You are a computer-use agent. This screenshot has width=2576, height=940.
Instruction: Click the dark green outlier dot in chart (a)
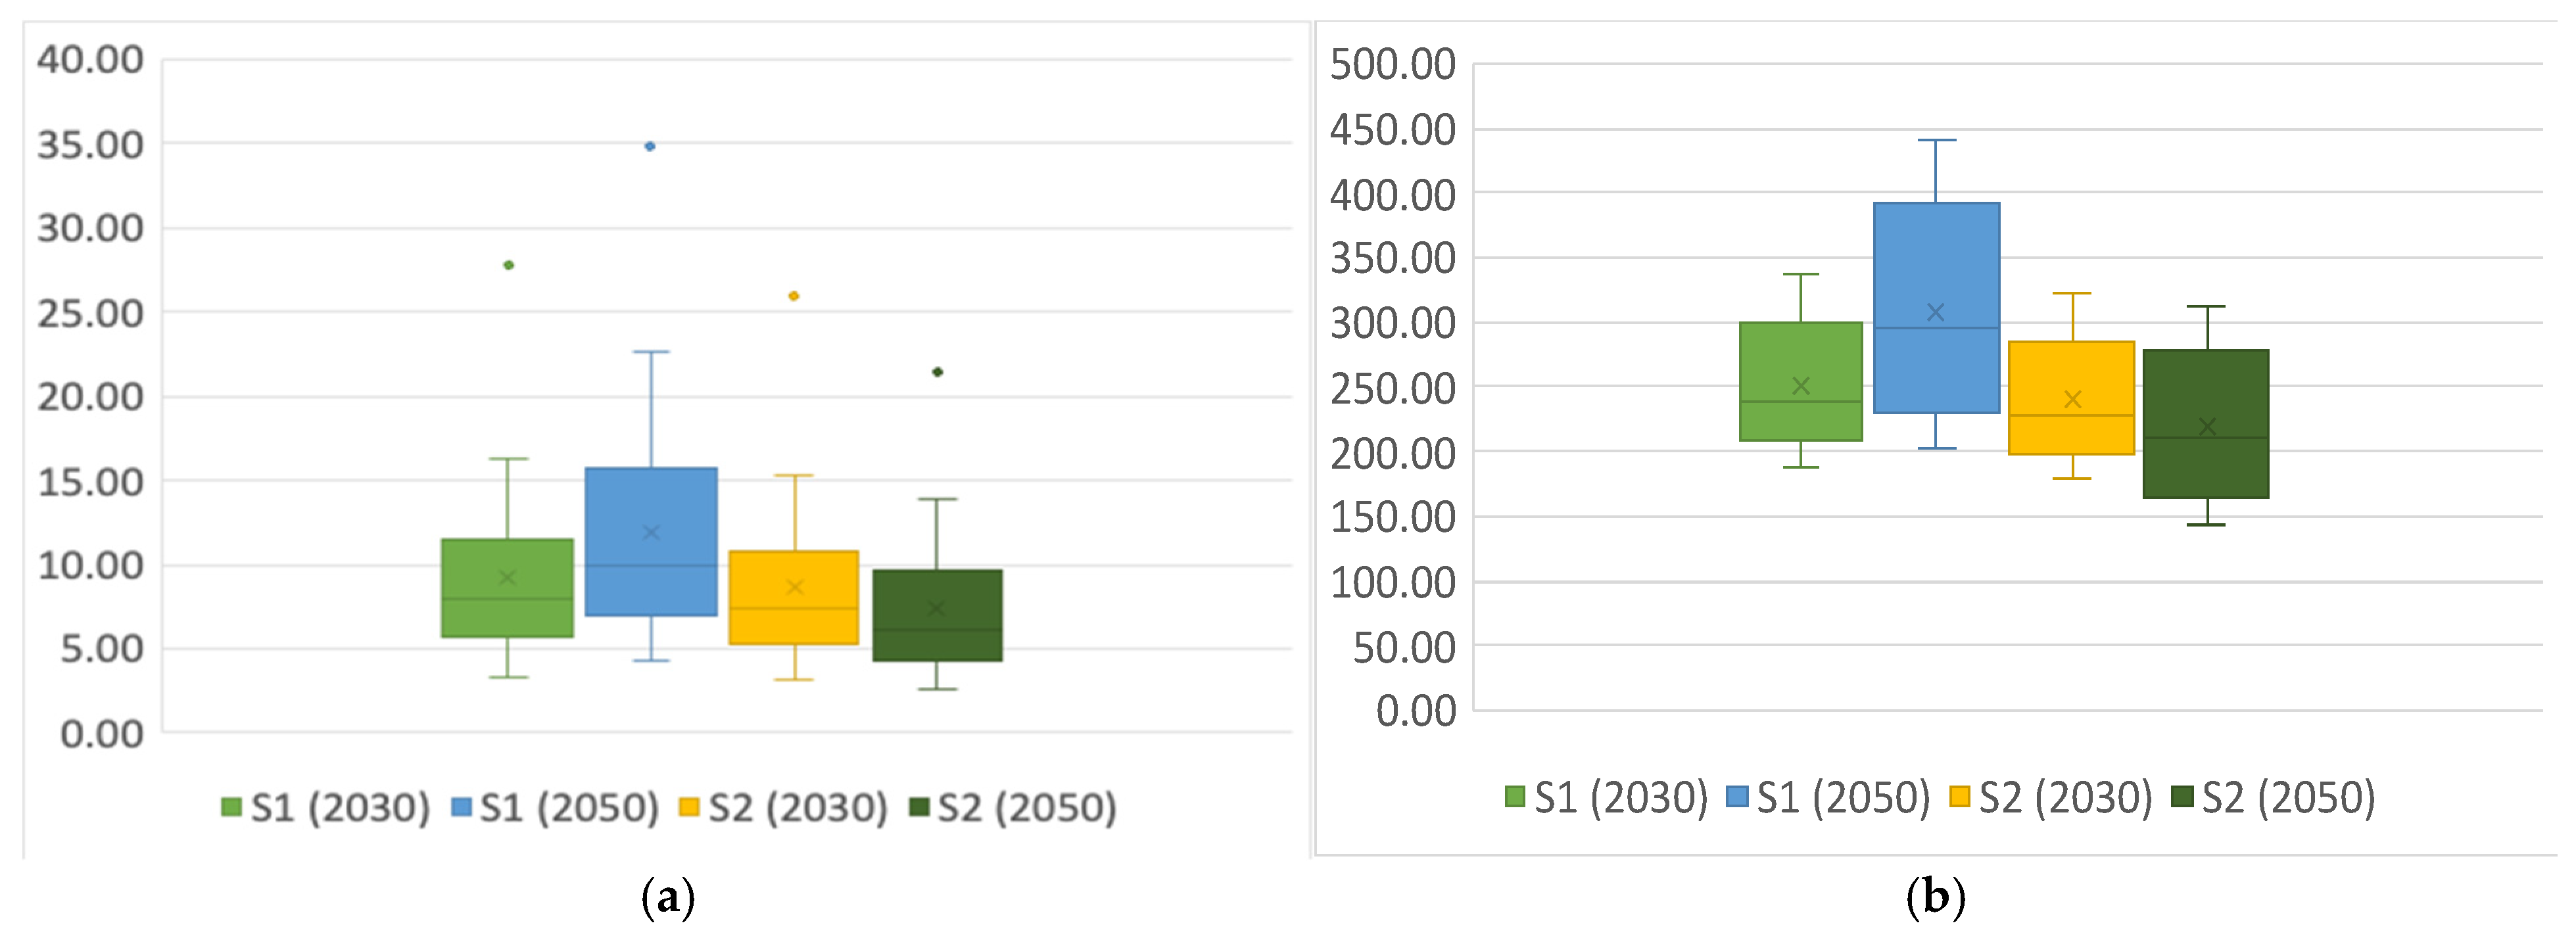(937, 372)
